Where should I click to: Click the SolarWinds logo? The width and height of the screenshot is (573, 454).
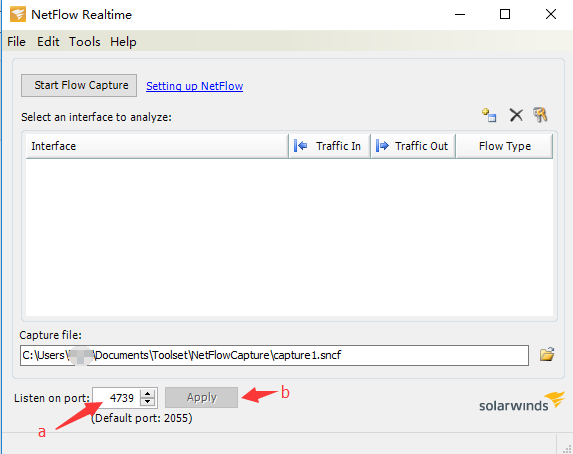coord(522,402)
